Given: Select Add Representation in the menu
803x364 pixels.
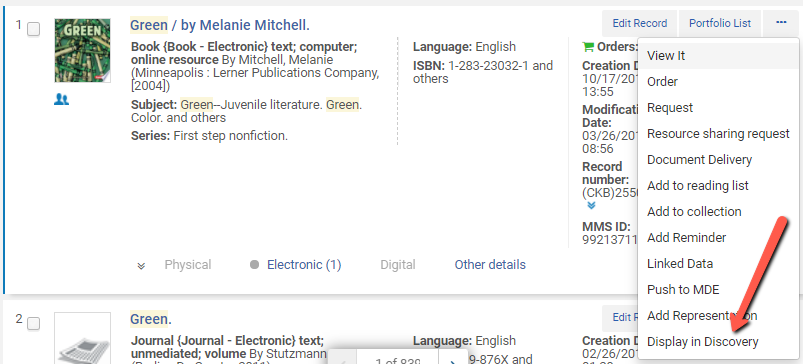Looking at the screenshot, I should (x=719, y=316).
